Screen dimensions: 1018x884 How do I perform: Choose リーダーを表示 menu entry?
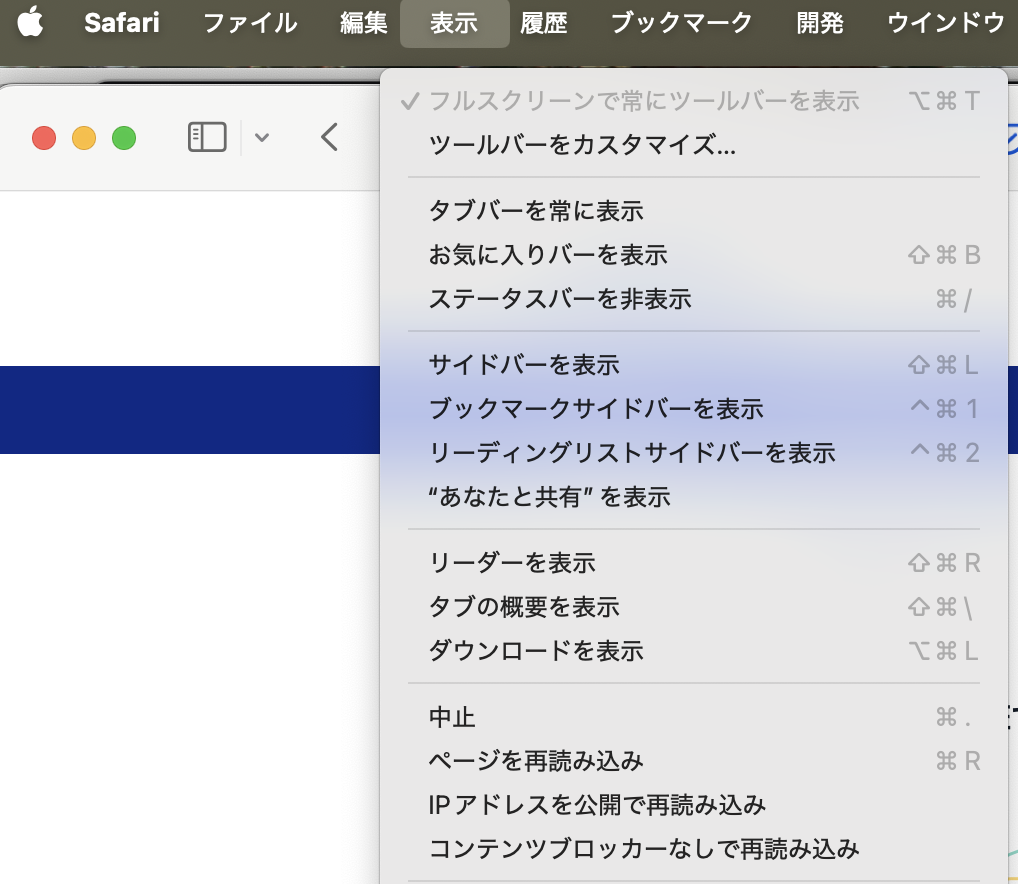click(512, 563)
